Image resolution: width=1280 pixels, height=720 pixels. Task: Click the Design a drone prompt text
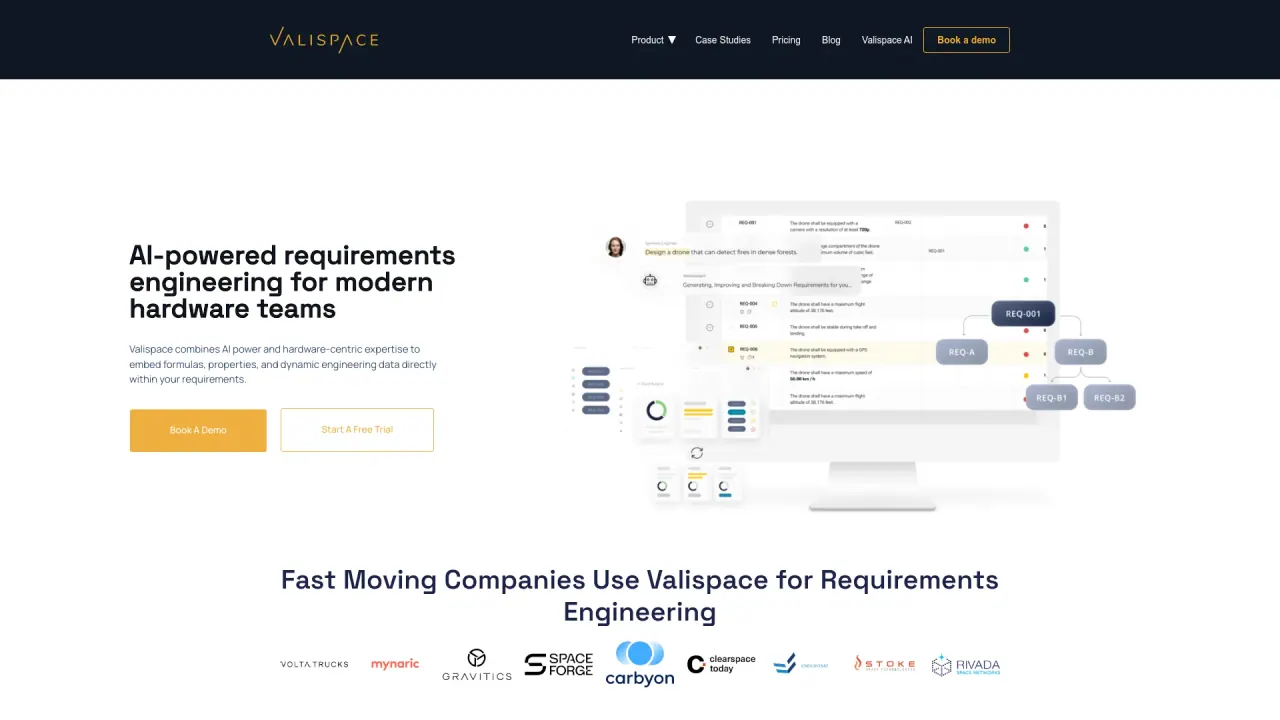pyautogui.click(x=721, y=252)
